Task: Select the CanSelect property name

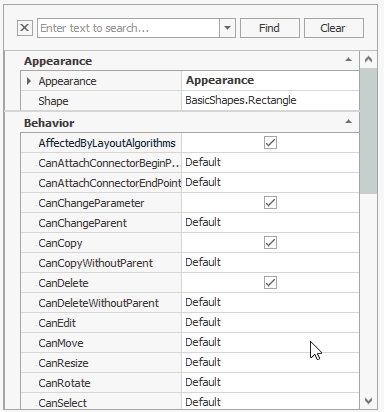Action: 62,403
